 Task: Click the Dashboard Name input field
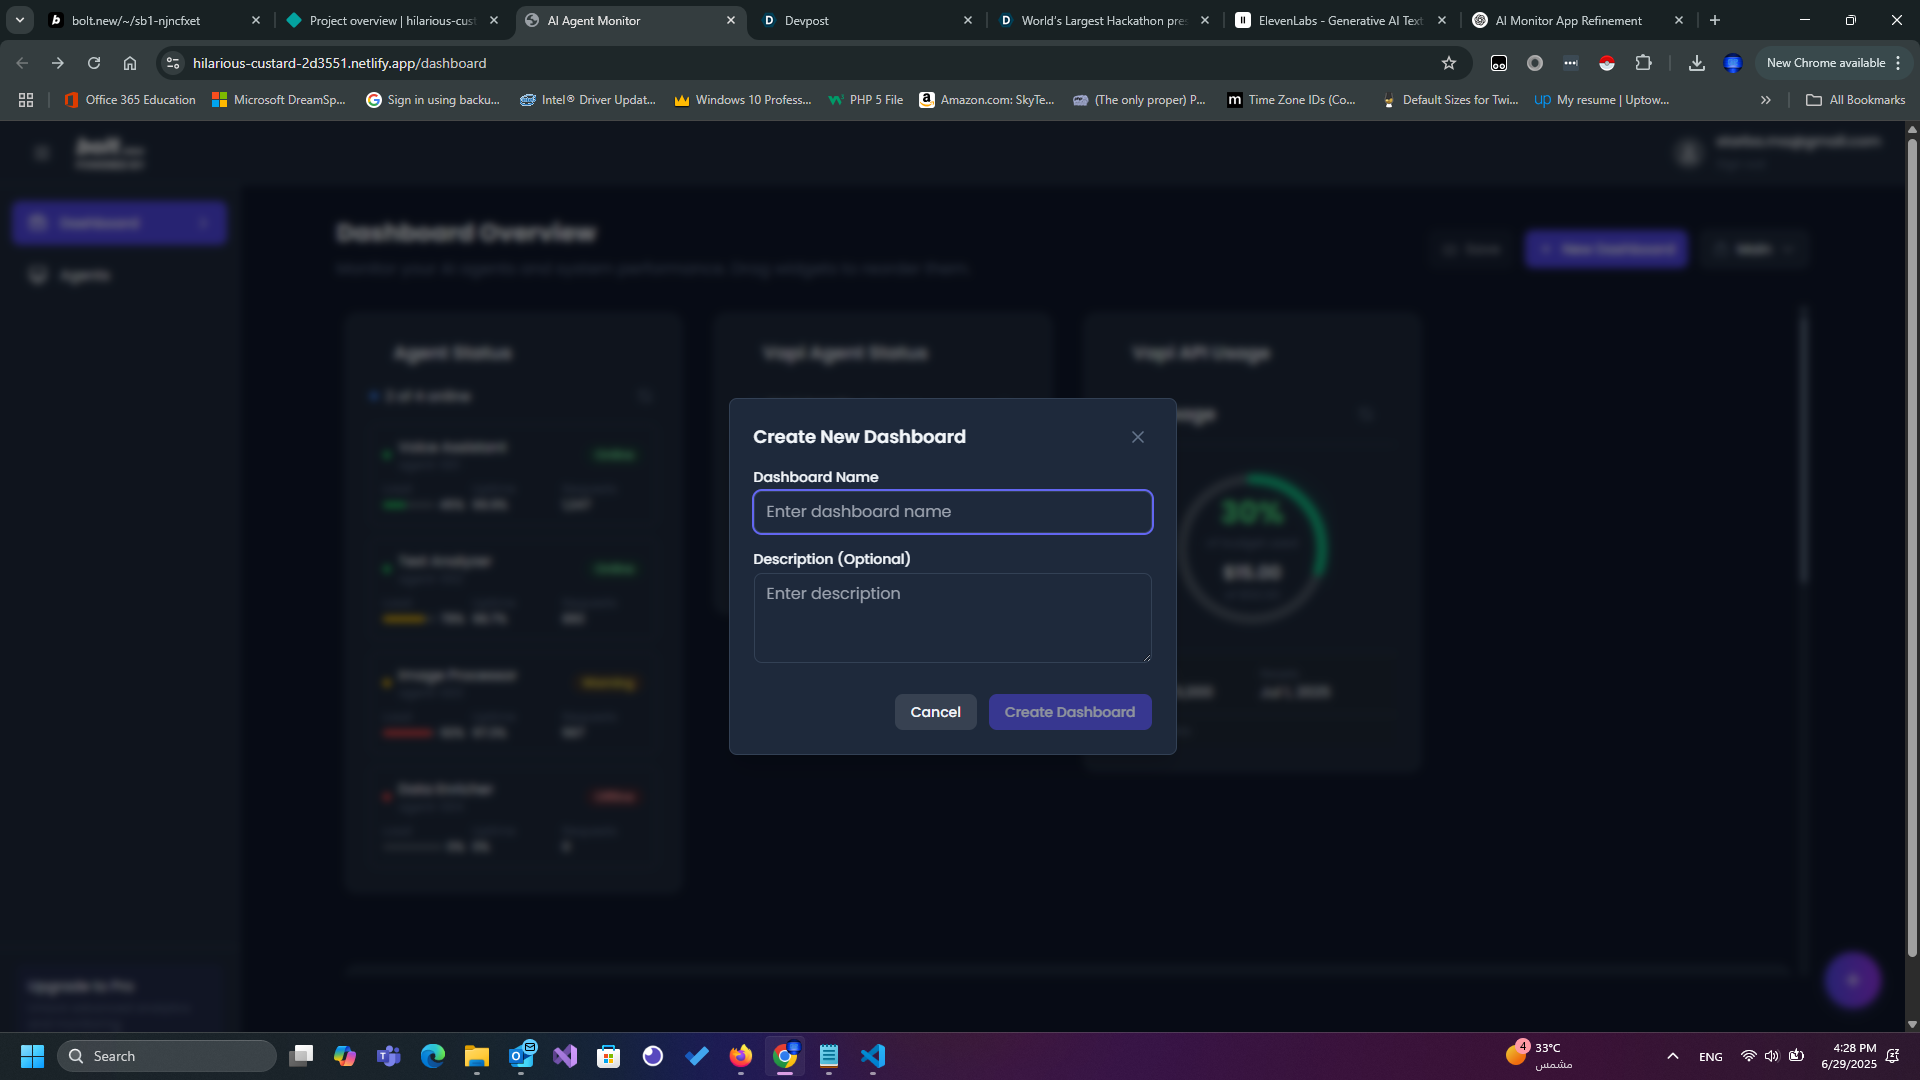(952, 512)
